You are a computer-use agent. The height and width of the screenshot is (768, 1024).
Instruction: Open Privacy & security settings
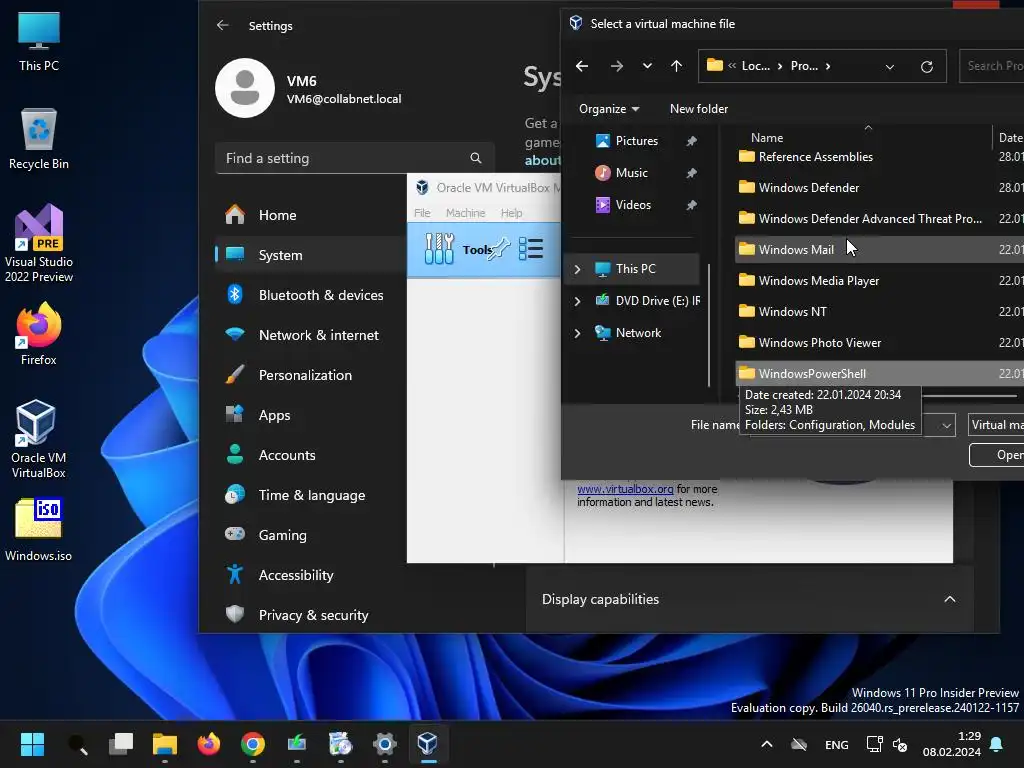310,615
